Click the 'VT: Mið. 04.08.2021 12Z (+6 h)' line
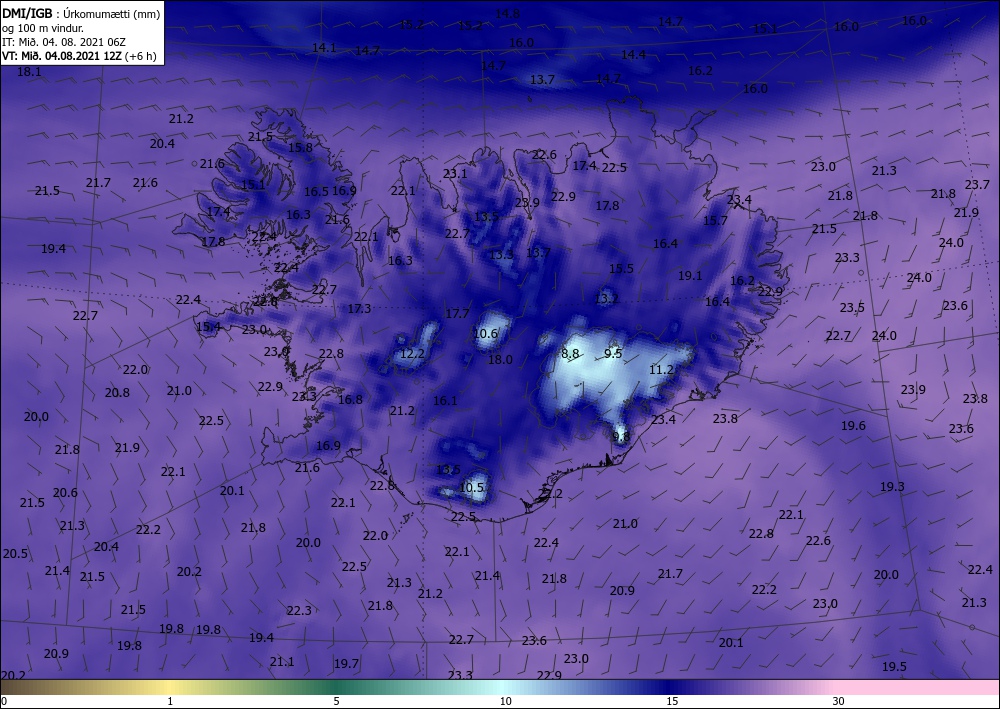The image size is (1000, 709). (x=79, y=55)
